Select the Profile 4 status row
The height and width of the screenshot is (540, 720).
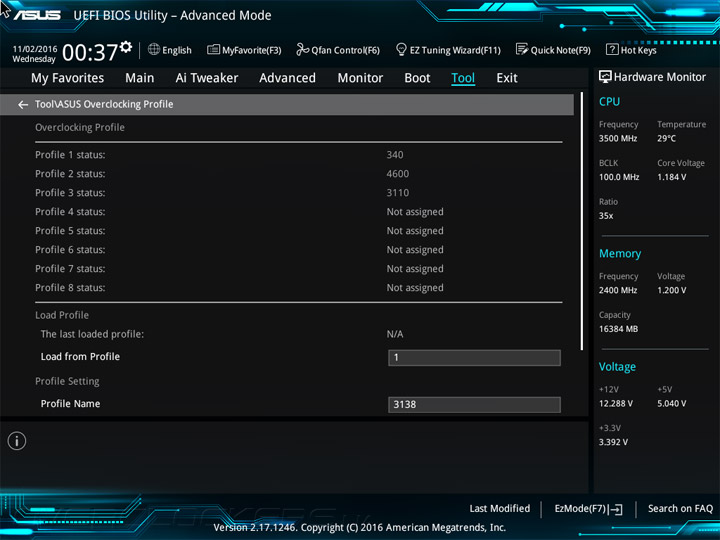click(x=298, y=212)
